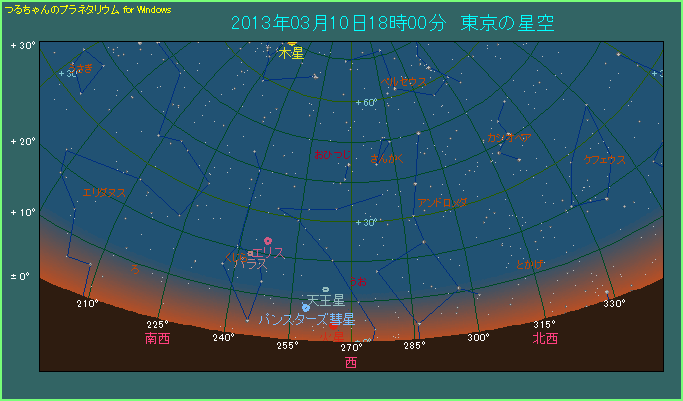Click the +60° altitude grid label

coord(365,102)
